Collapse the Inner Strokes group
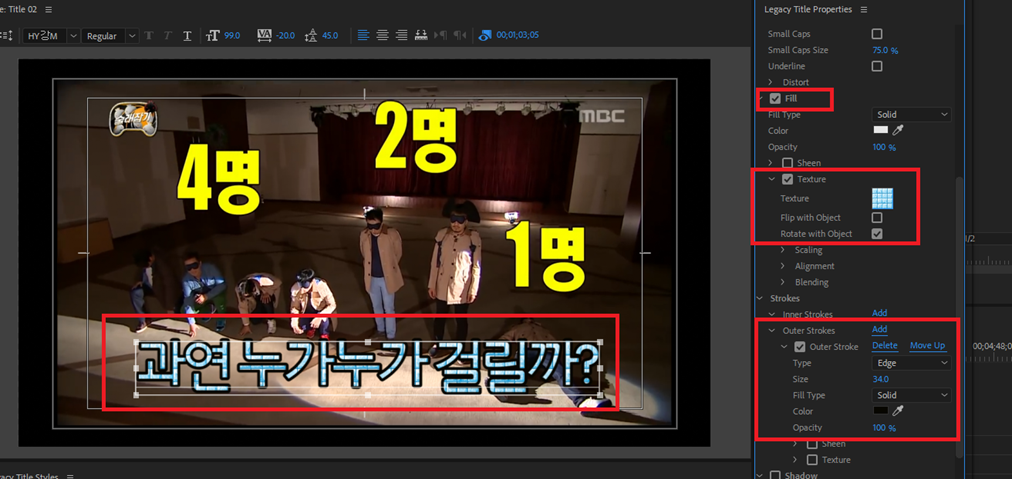1012x479 pixels. 771,314
